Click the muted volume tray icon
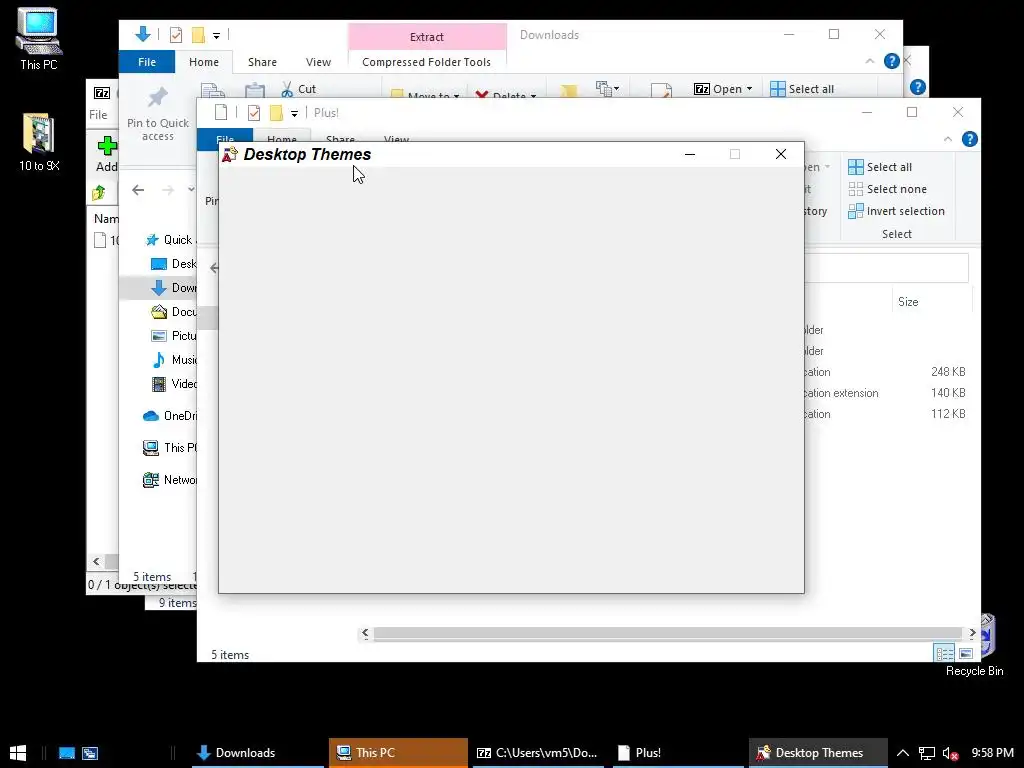Screen dimensions: 1024x768 click(x=951, y=753)
